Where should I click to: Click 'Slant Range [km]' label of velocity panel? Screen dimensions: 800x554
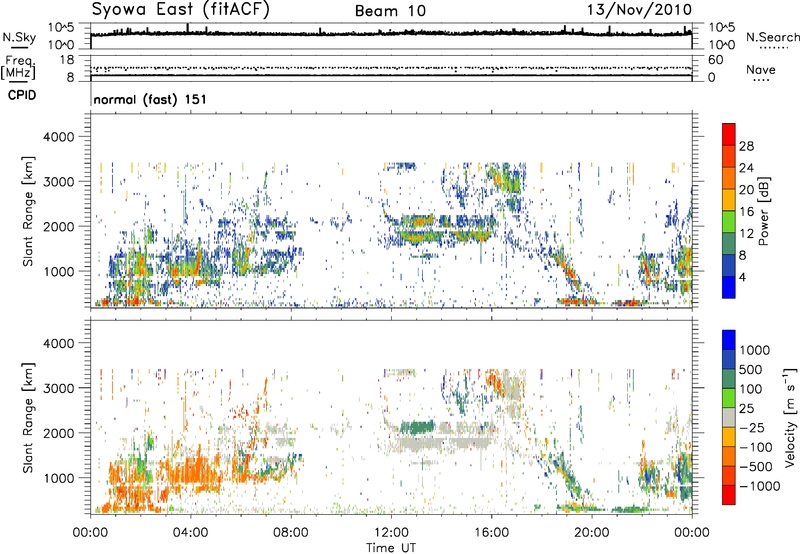tap(28, 417)
